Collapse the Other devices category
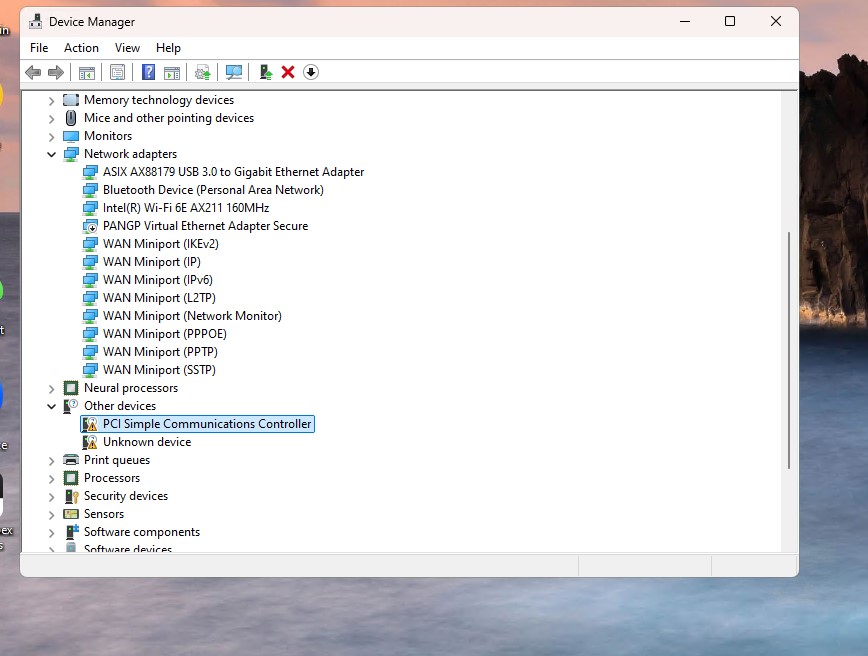Screen dimensions: 868x656 (x=51, y=405)
